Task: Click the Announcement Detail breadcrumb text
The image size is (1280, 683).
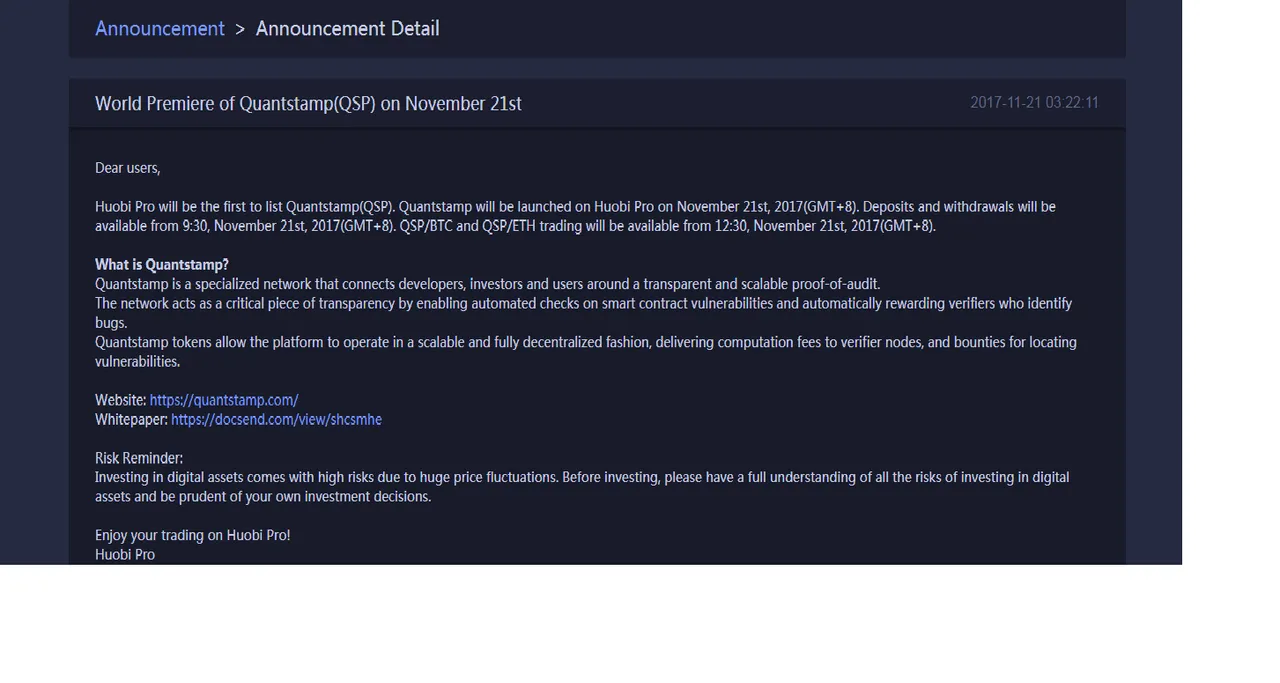Action: (x=347, y=29)
